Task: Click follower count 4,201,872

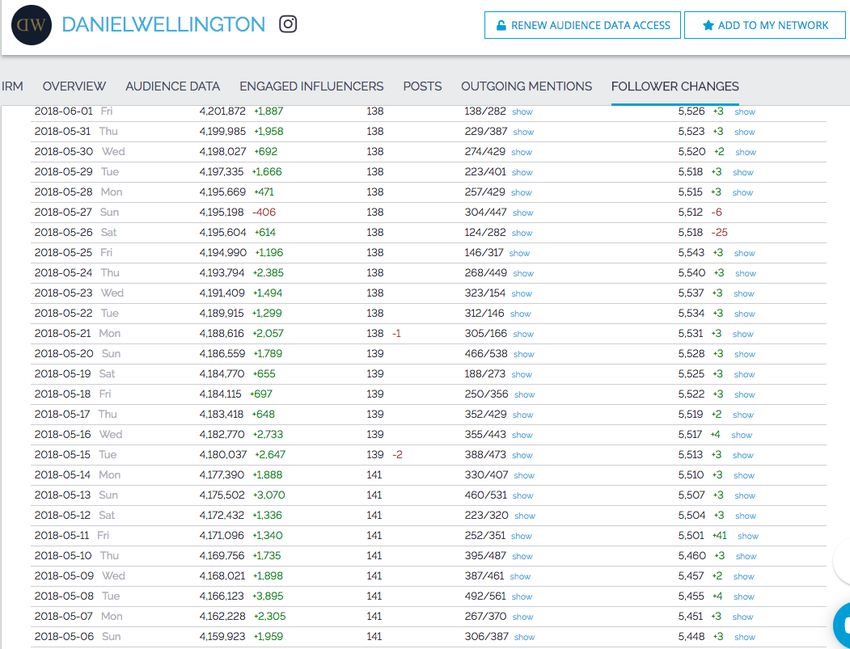Action: 222,111
